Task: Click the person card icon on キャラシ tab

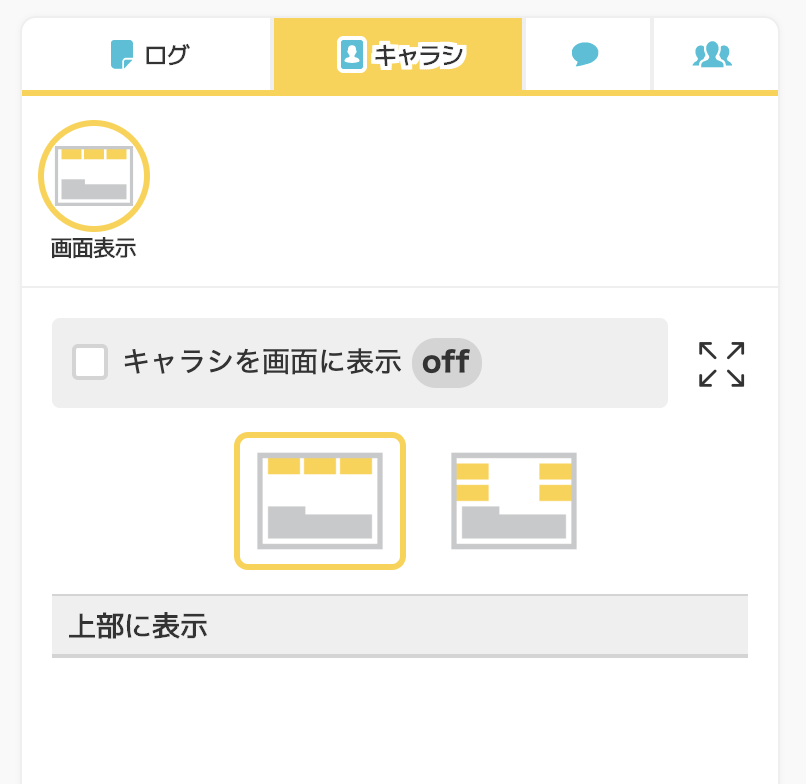Action: (351, 54)
